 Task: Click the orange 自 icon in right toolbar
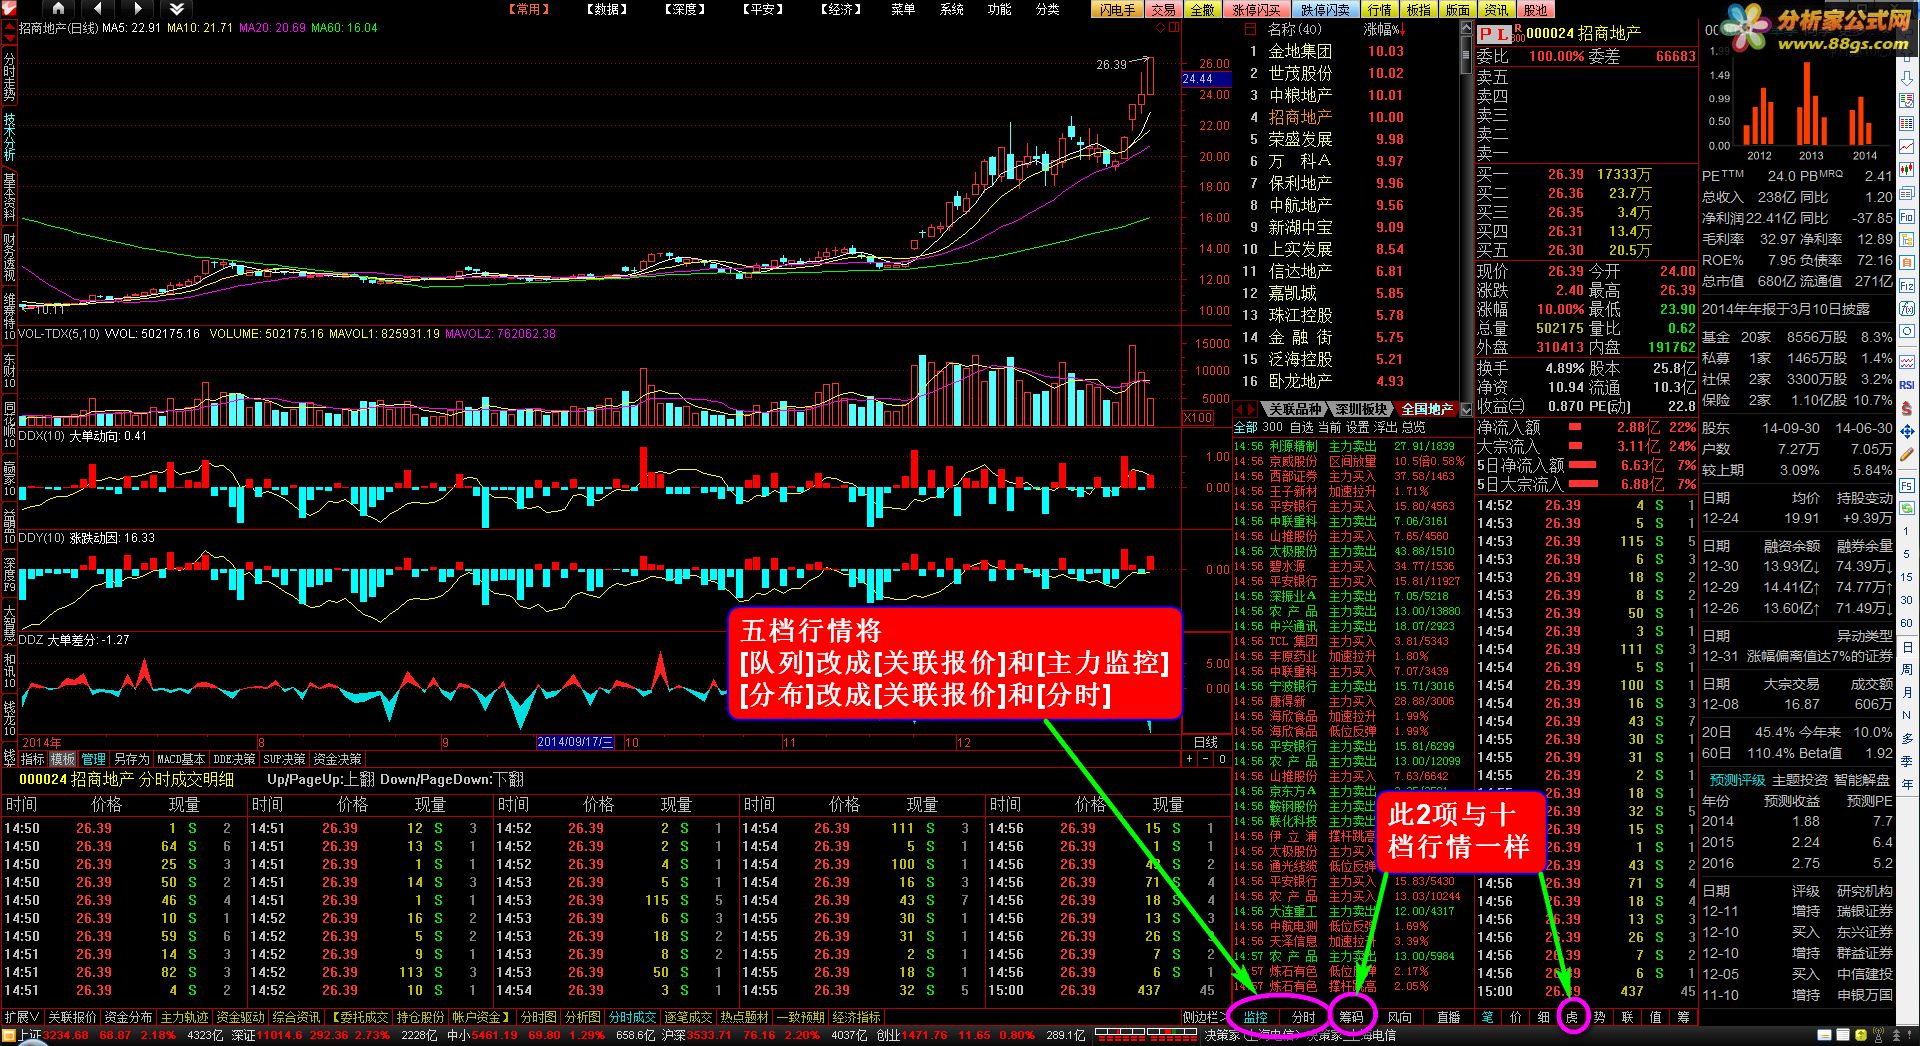click(1907, 262)
